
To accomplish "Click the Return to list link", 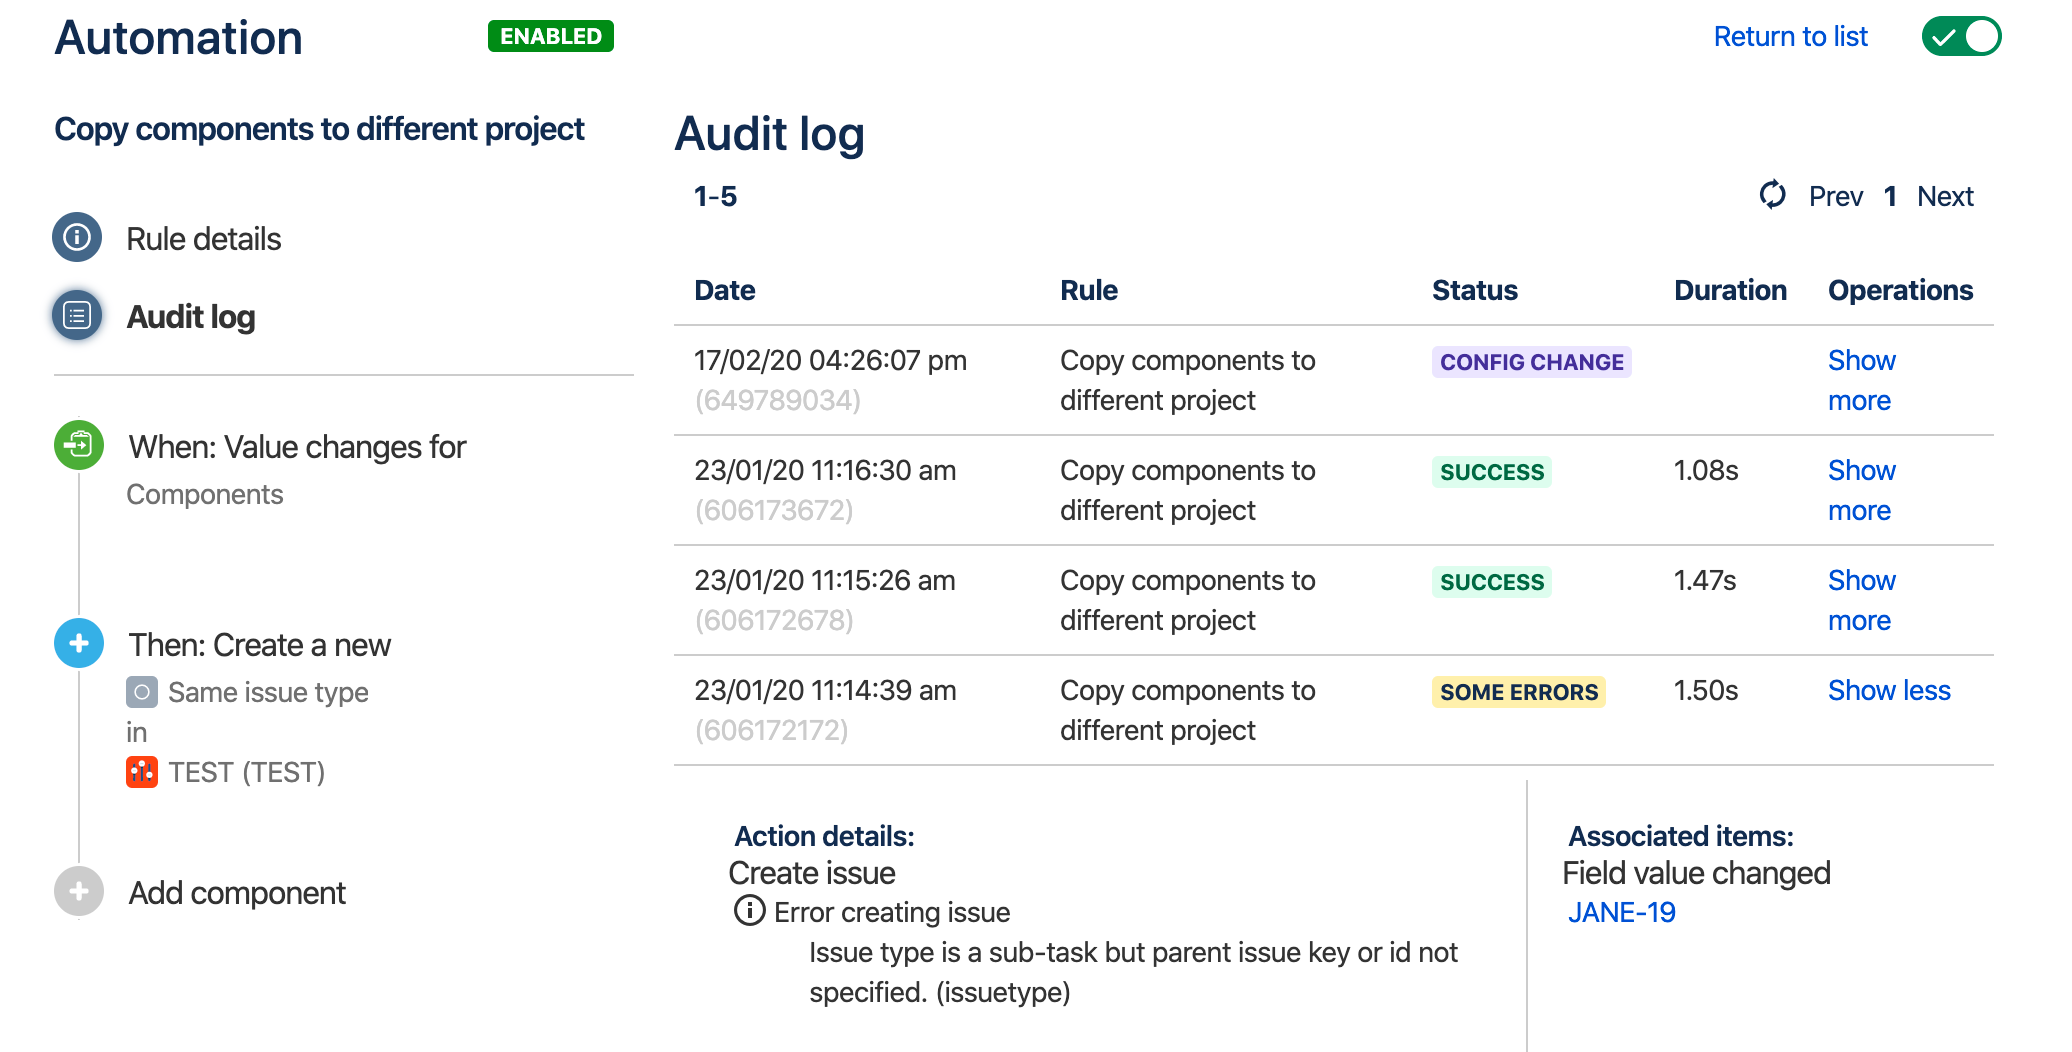I will pyautogui.click(x=1790, y=37).
